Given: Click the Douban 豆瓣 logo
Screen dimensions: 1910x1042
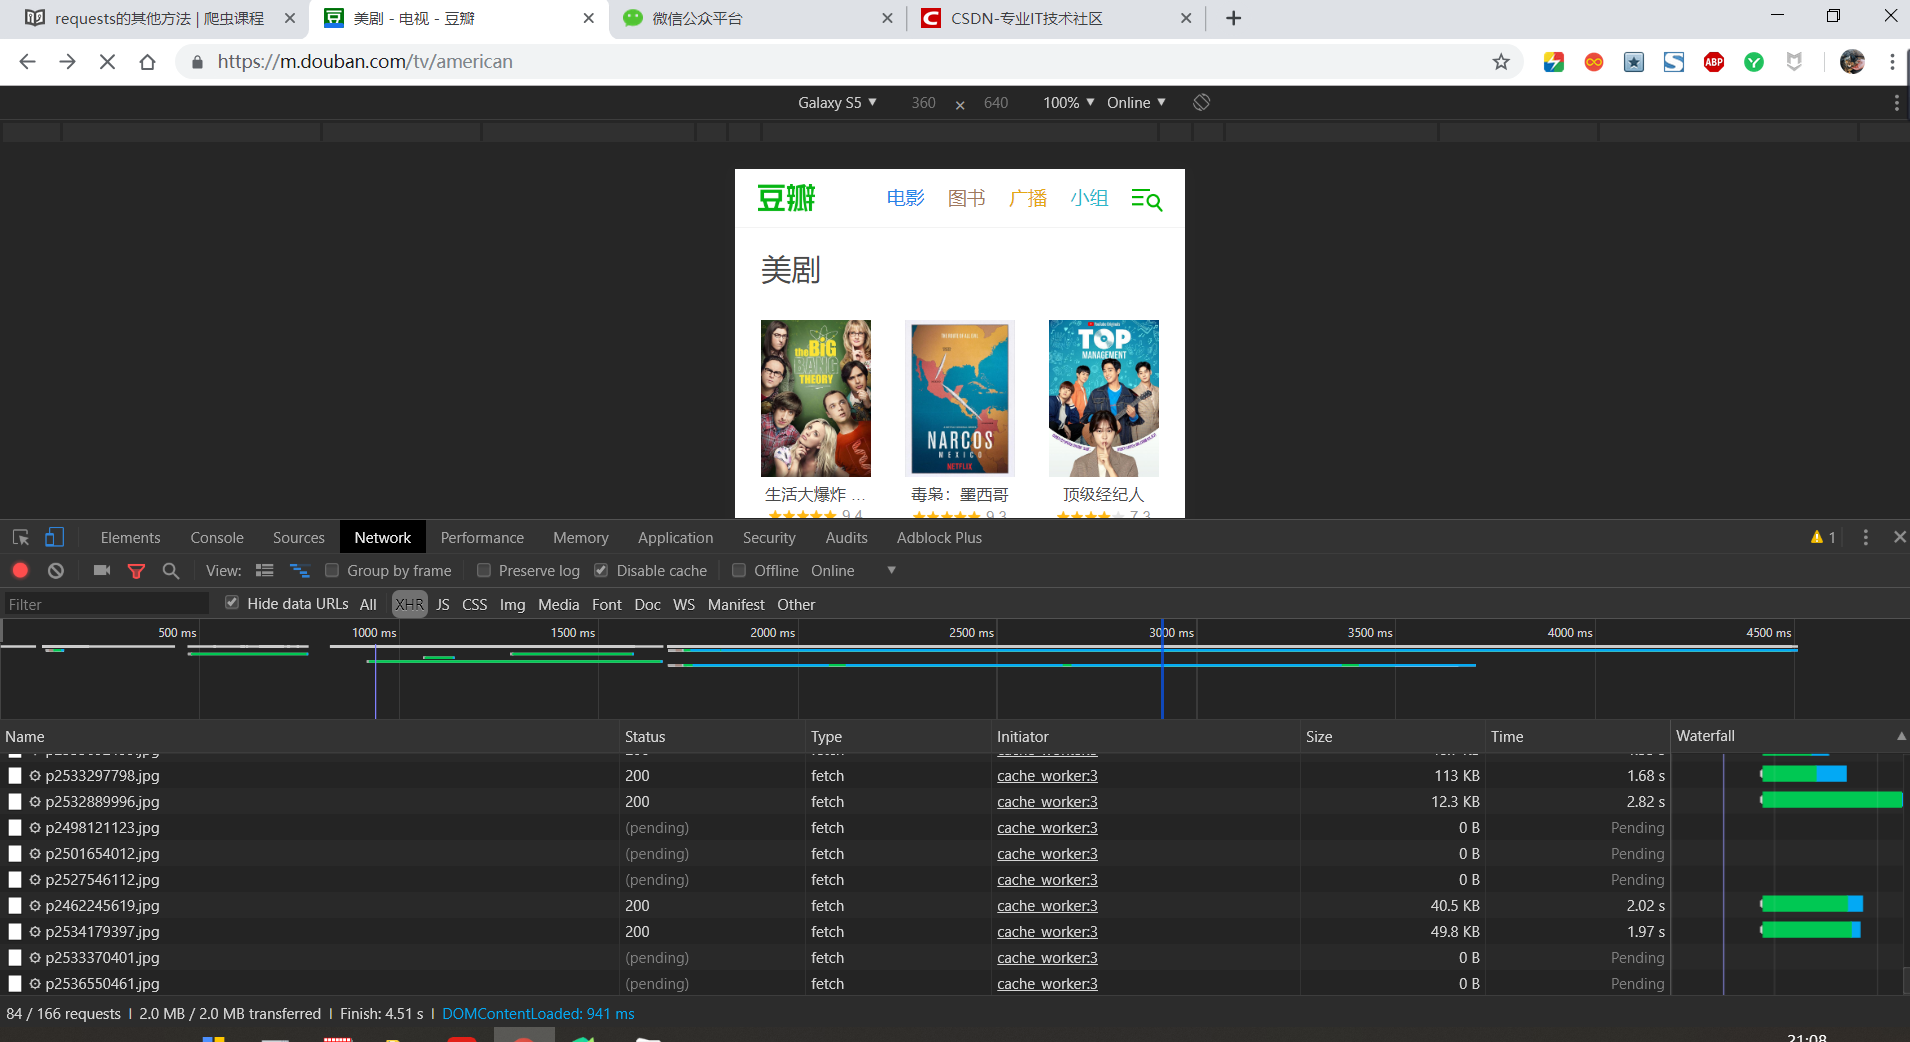Looking at the screenshot, I should [x=786, y=198].
